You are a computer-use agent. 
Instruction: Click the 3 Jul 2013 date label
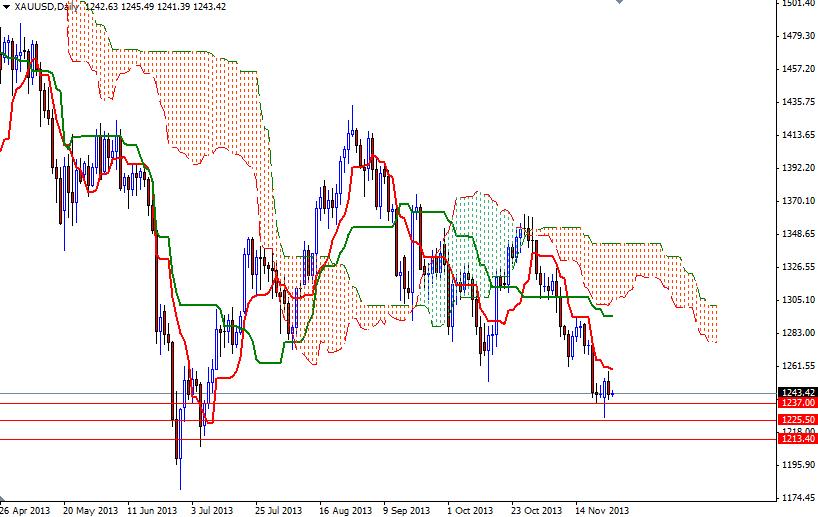[x=212, y=510]
